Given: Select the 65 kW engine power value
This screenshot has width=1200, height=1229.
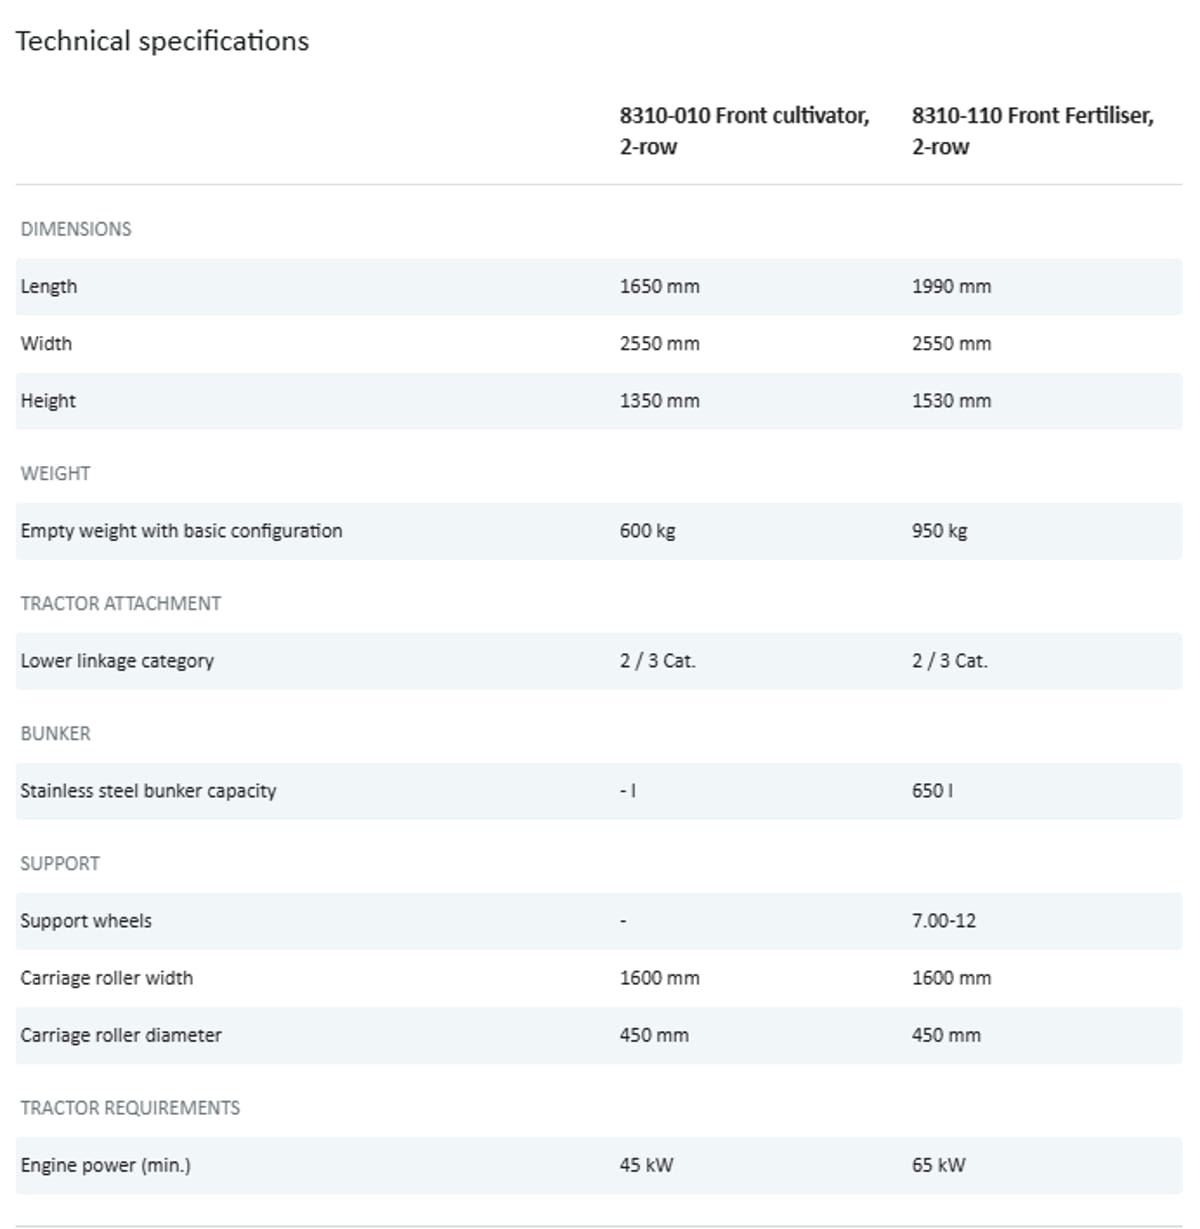Looking at the screenshot, I should (x=938, y=1165).
